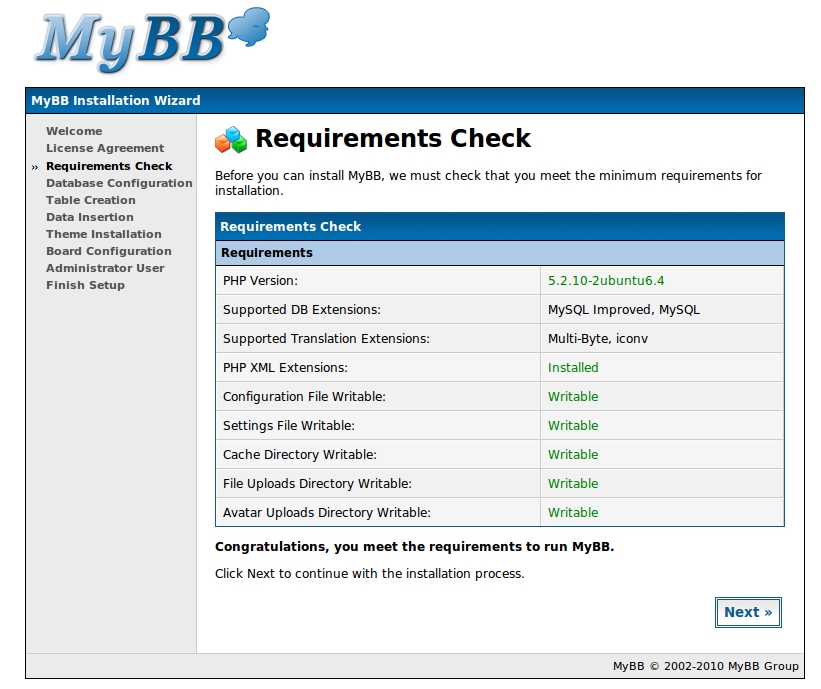Click the MyBB logo
This screenshot has width=821, height=689.
(x=152, y=40)
